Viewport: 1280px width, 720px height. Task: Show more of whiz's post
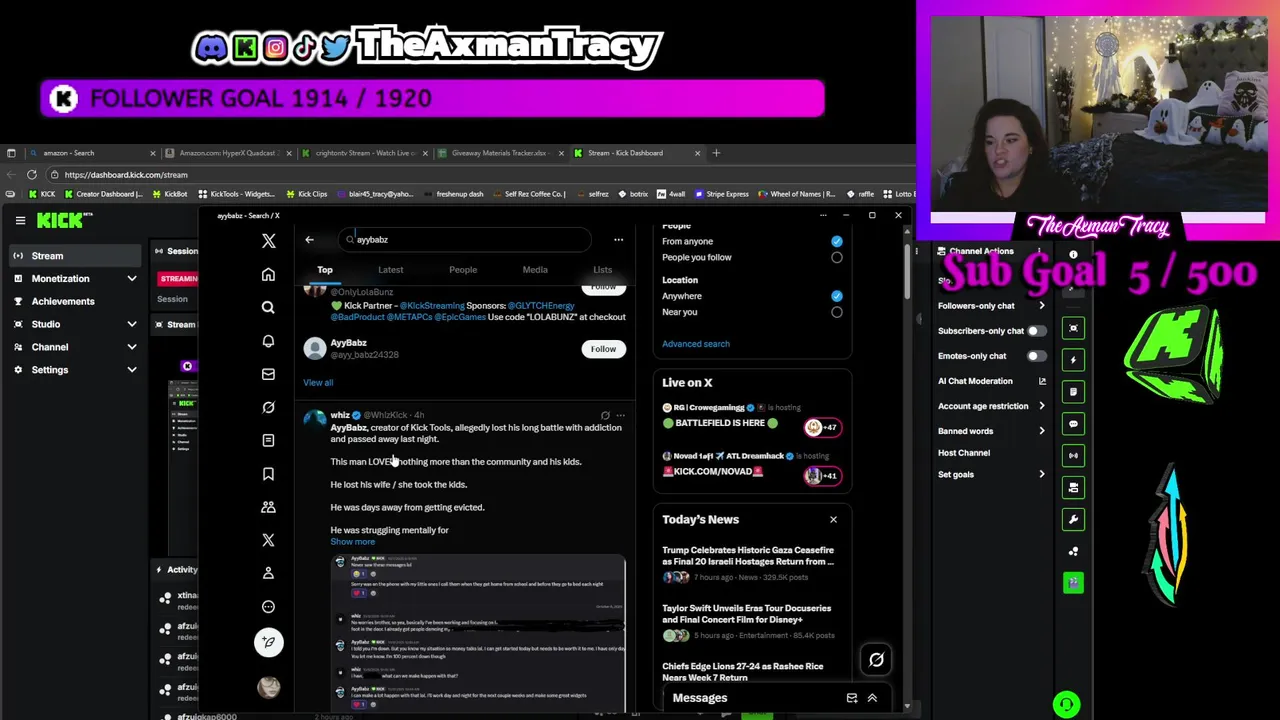[x=352, y=542]
